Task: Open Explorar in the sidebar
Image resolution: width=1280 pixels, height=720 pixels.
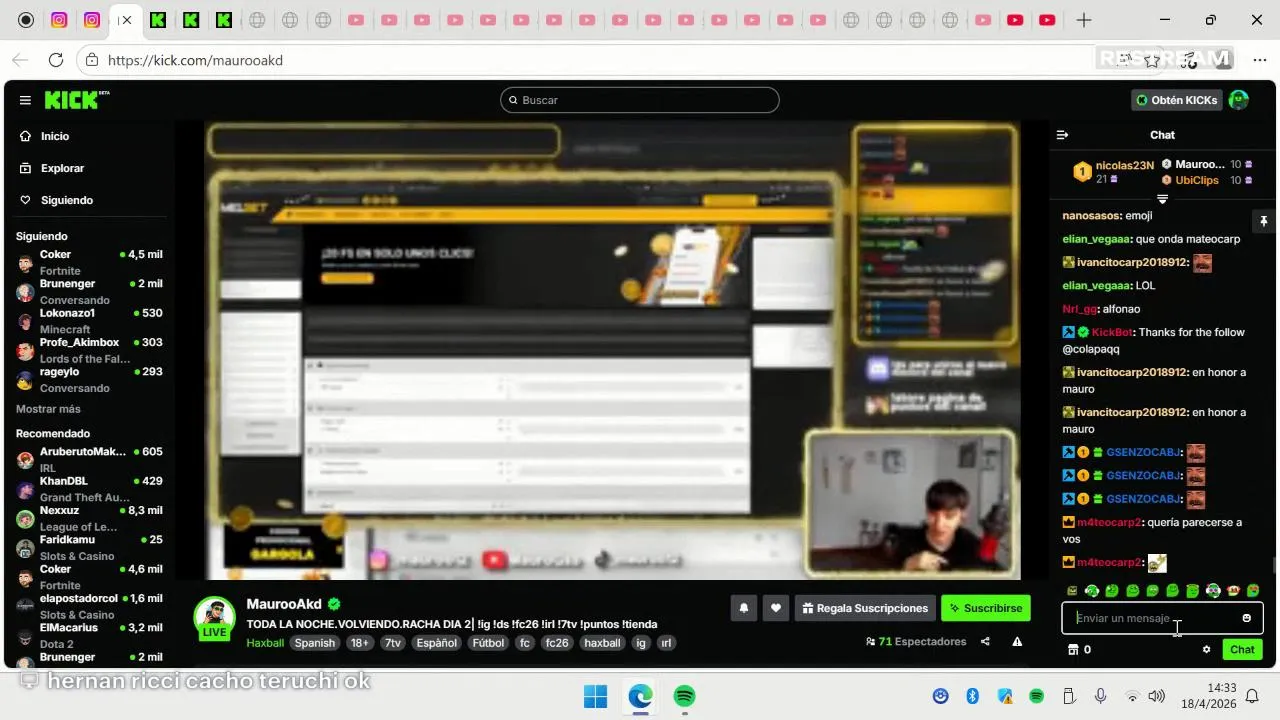Action: click(x=62, y=168)
